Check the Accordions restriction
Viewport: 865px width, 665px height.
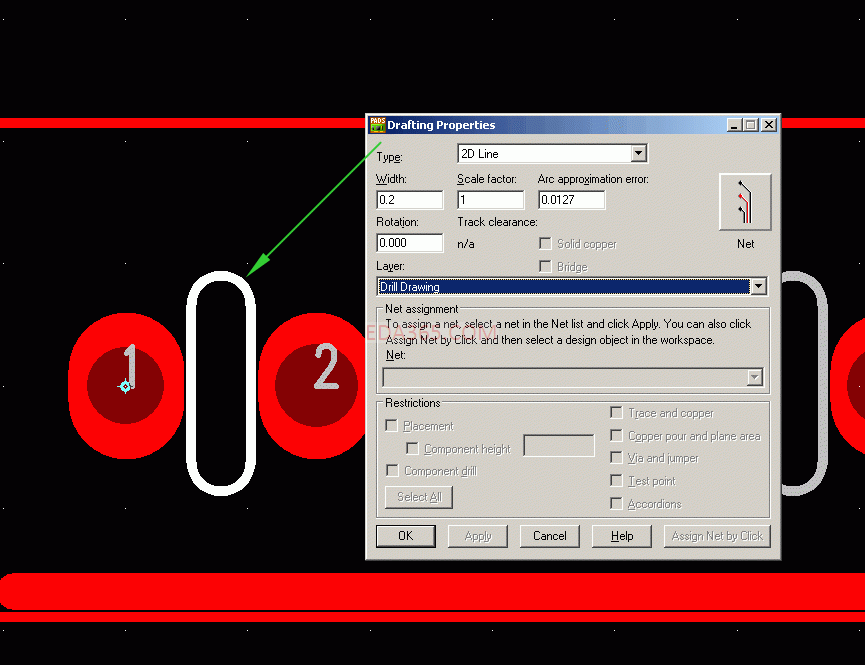coord(616,503)
